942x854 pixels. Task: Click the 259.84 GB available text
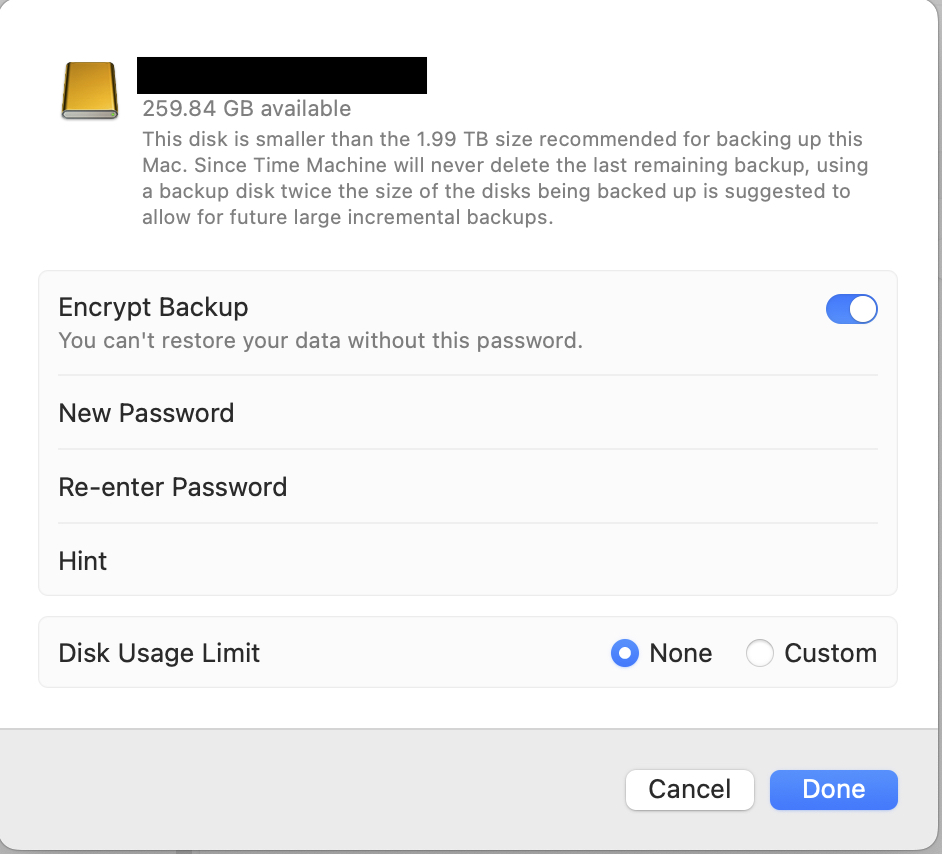tap(246, 109)
